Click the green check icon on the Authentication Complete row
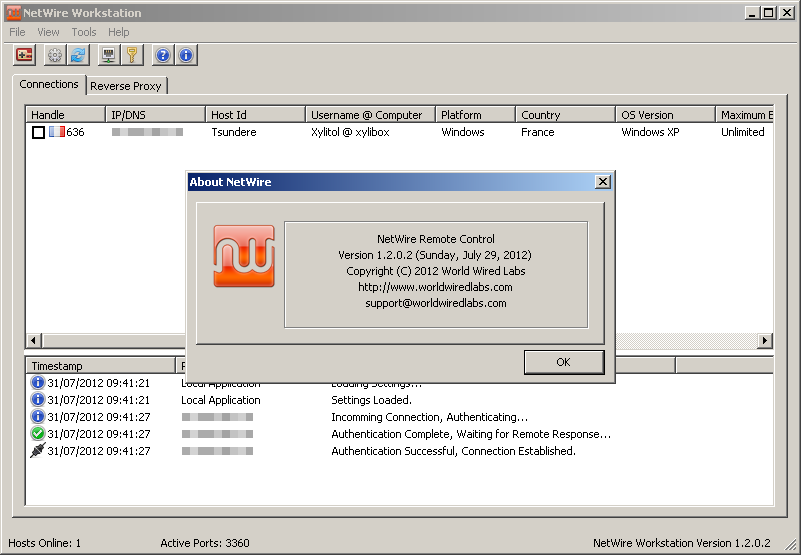Viewport: 801px width, 555px height. (x=37, y=433)
